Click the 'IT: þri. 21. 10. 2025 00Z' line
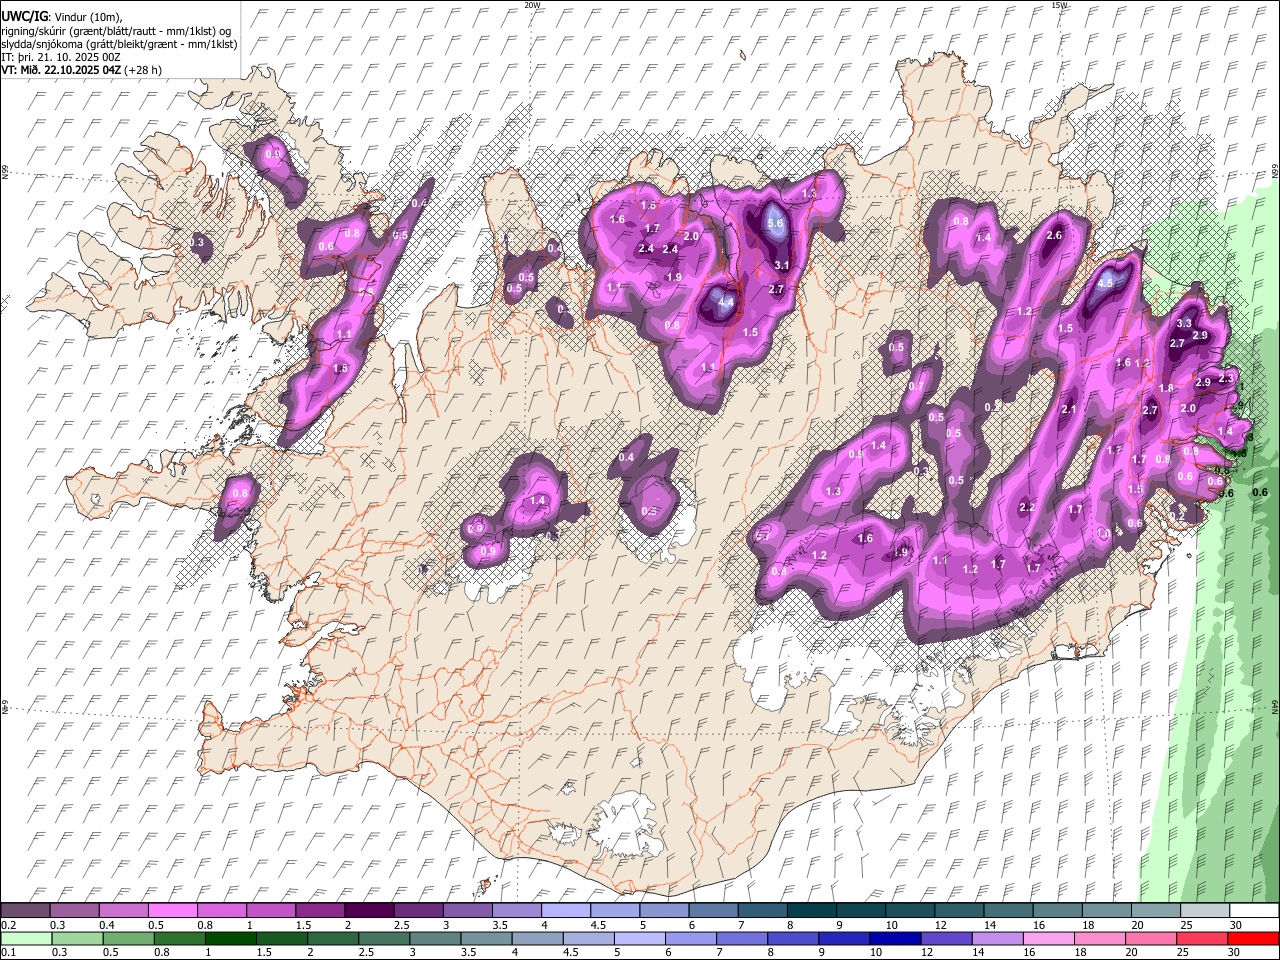Screen dimensions: 1280x960 coord(60,57)
